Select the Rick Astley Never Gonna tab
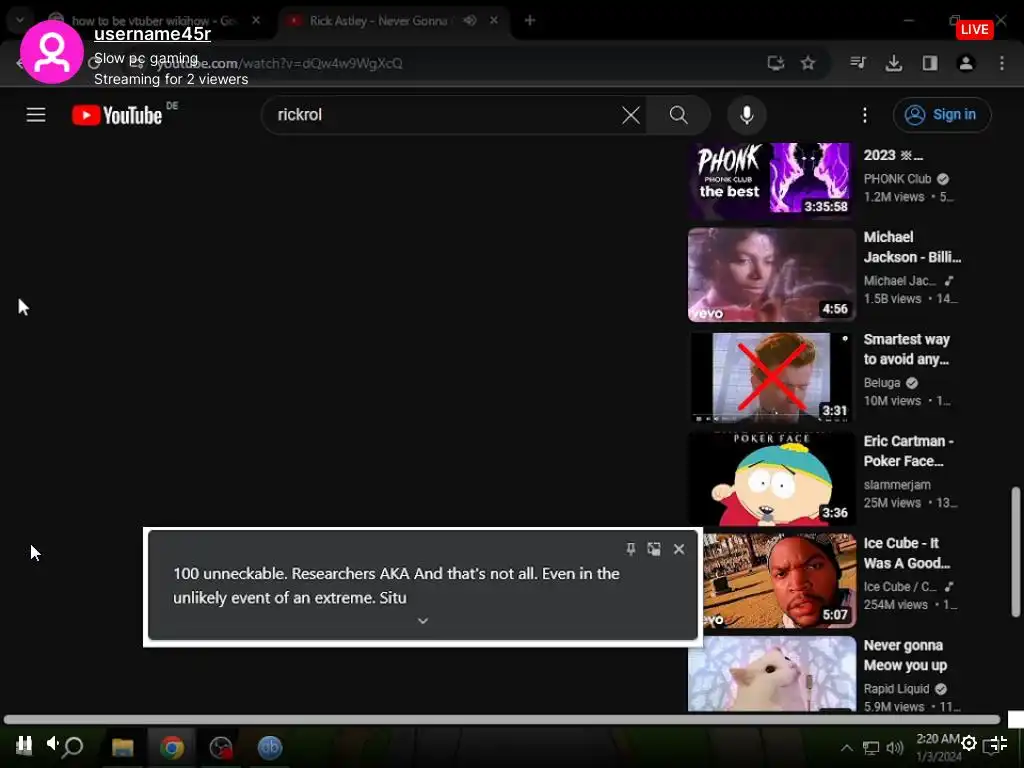Screen dimensions: 1024x768 pyautogui.click(x=377, y=21)
